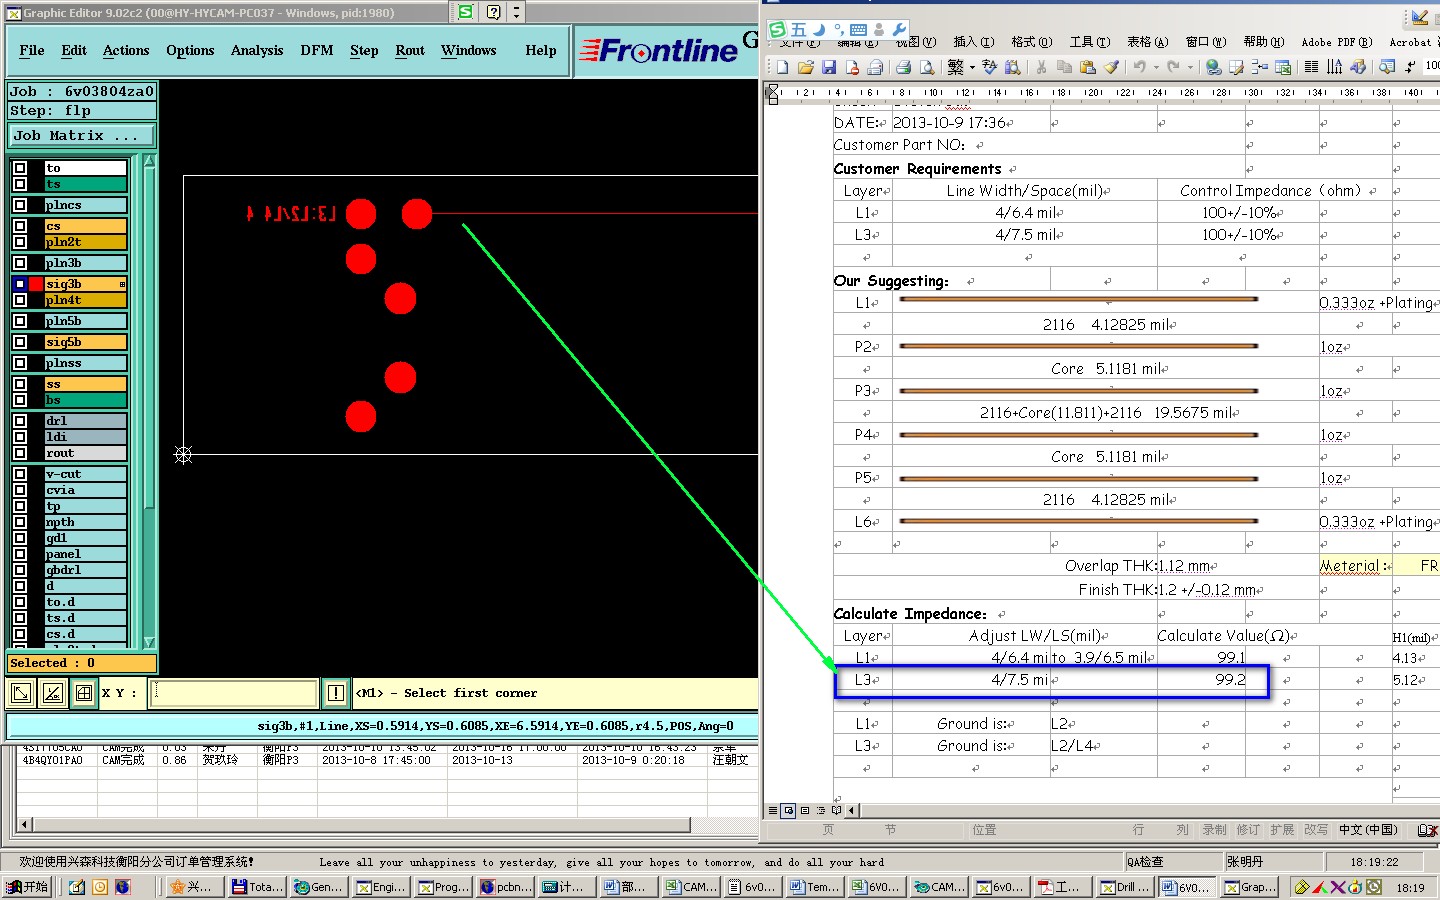
Task: Click the 'Tem...' Word taskbar button
Action: click(x=815, y=887)
